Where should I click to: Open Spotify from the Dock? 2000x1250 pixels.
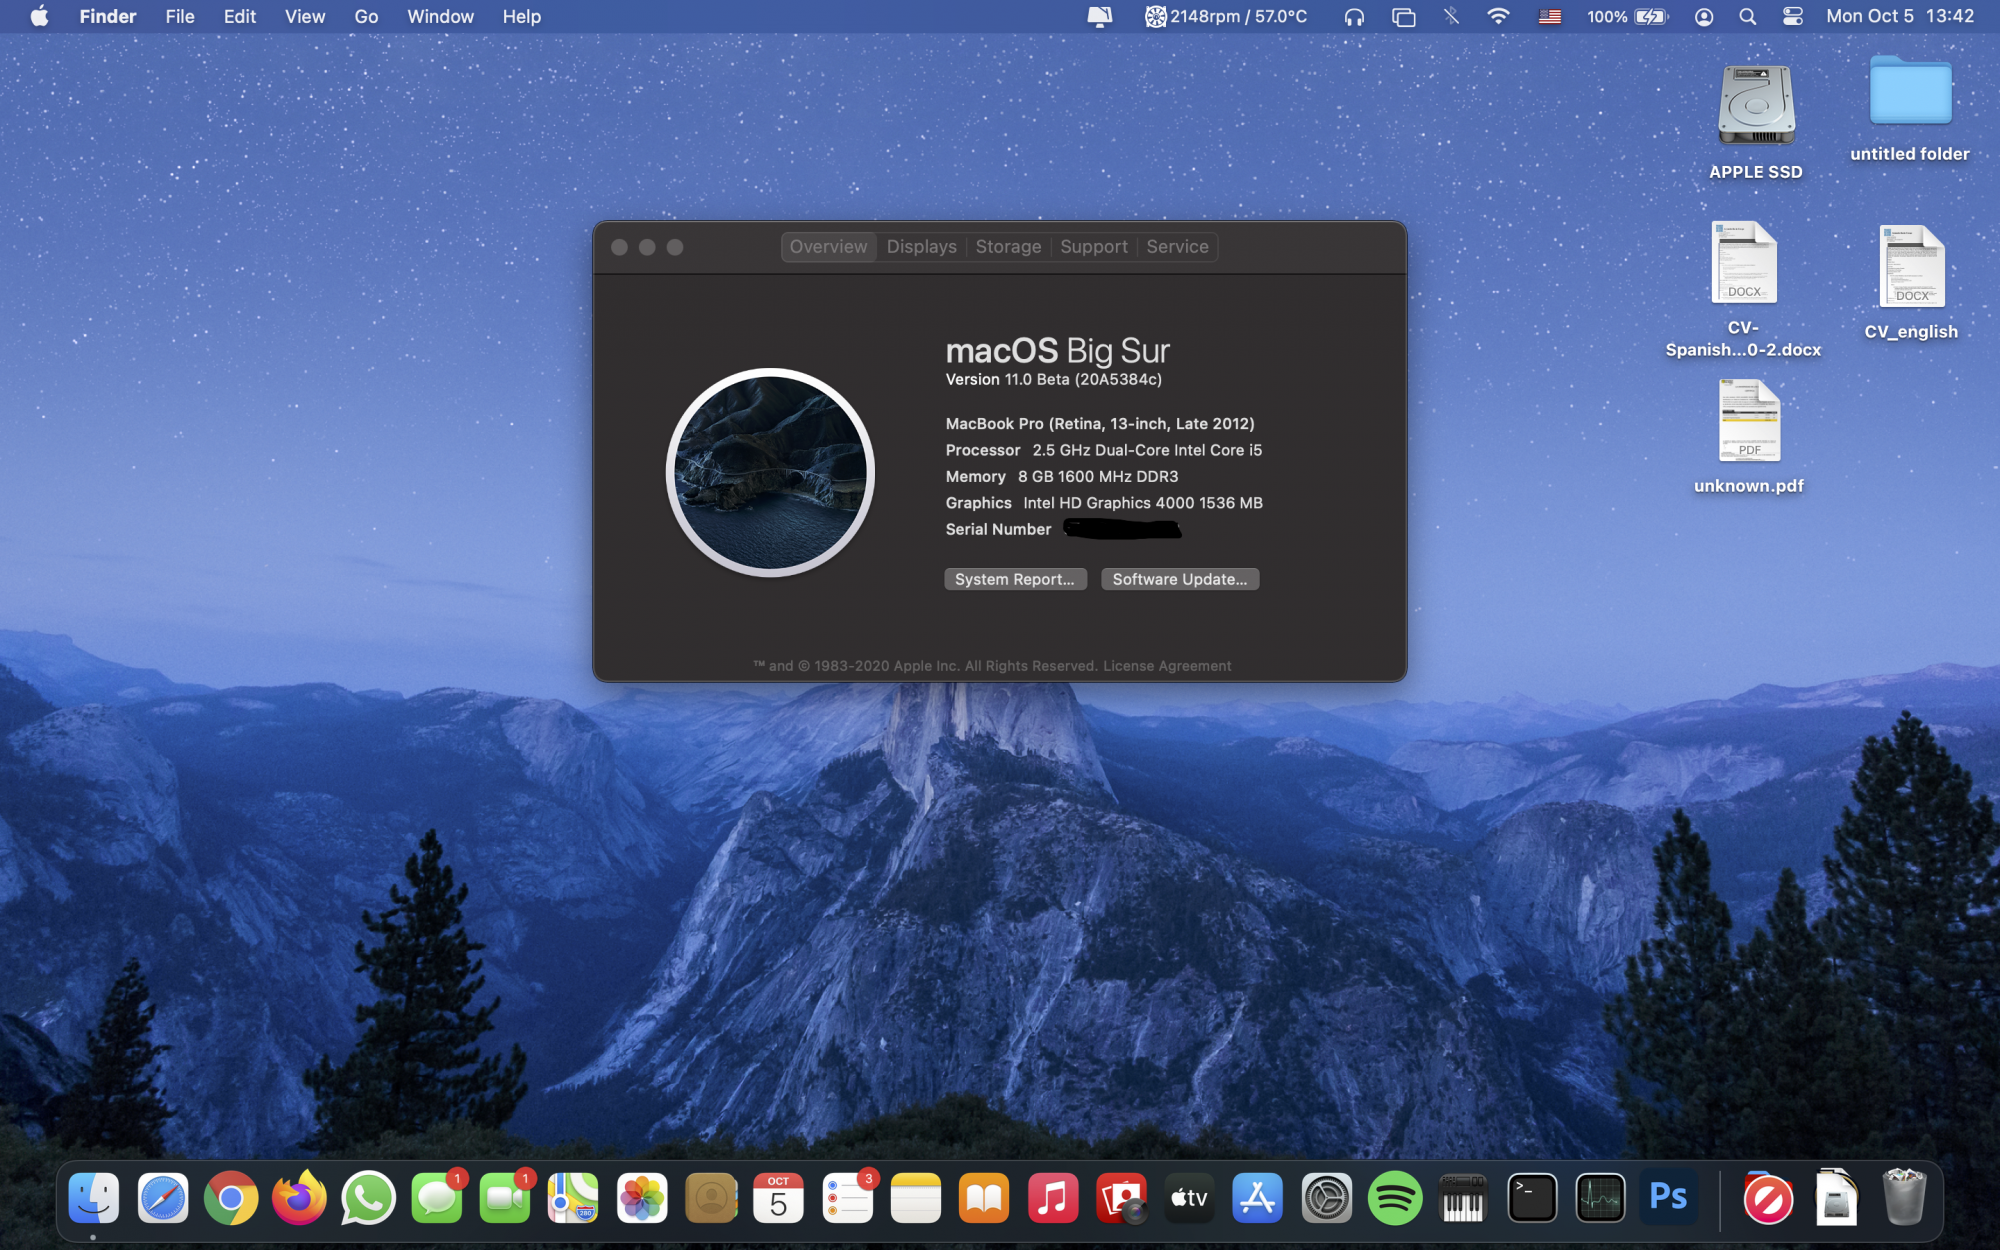(x=1394, y=1197)
